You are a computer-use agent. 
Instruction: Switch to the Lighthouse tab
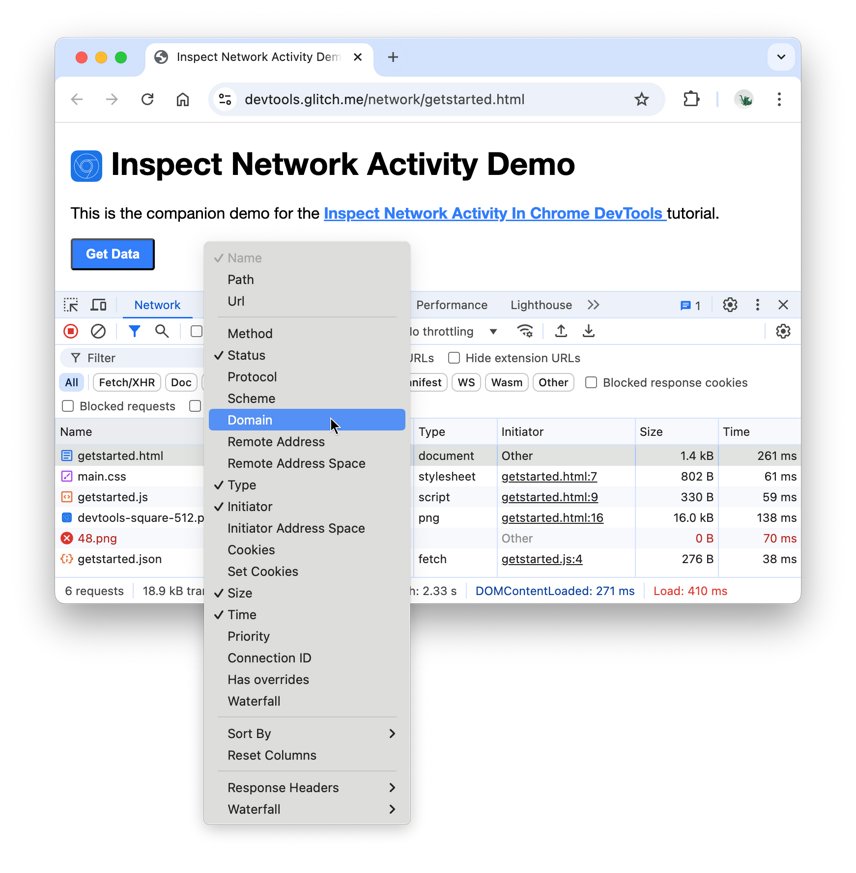541,305
